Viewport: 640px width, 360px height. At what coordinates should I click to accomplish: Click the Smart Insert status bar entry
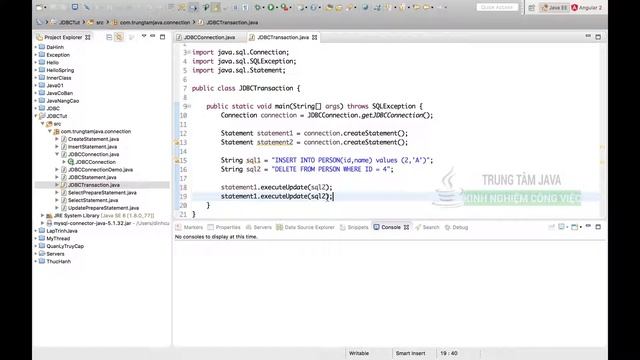tap(410, 353)
